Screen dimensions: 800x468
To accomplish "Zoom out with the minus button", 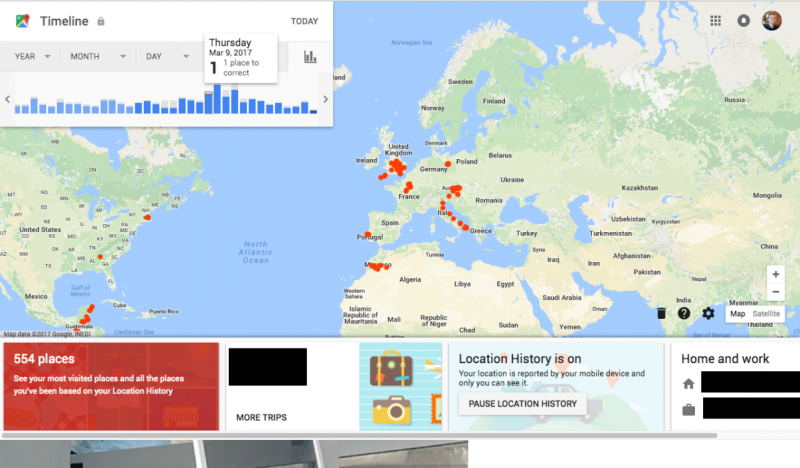I will [x=776, y=292].
